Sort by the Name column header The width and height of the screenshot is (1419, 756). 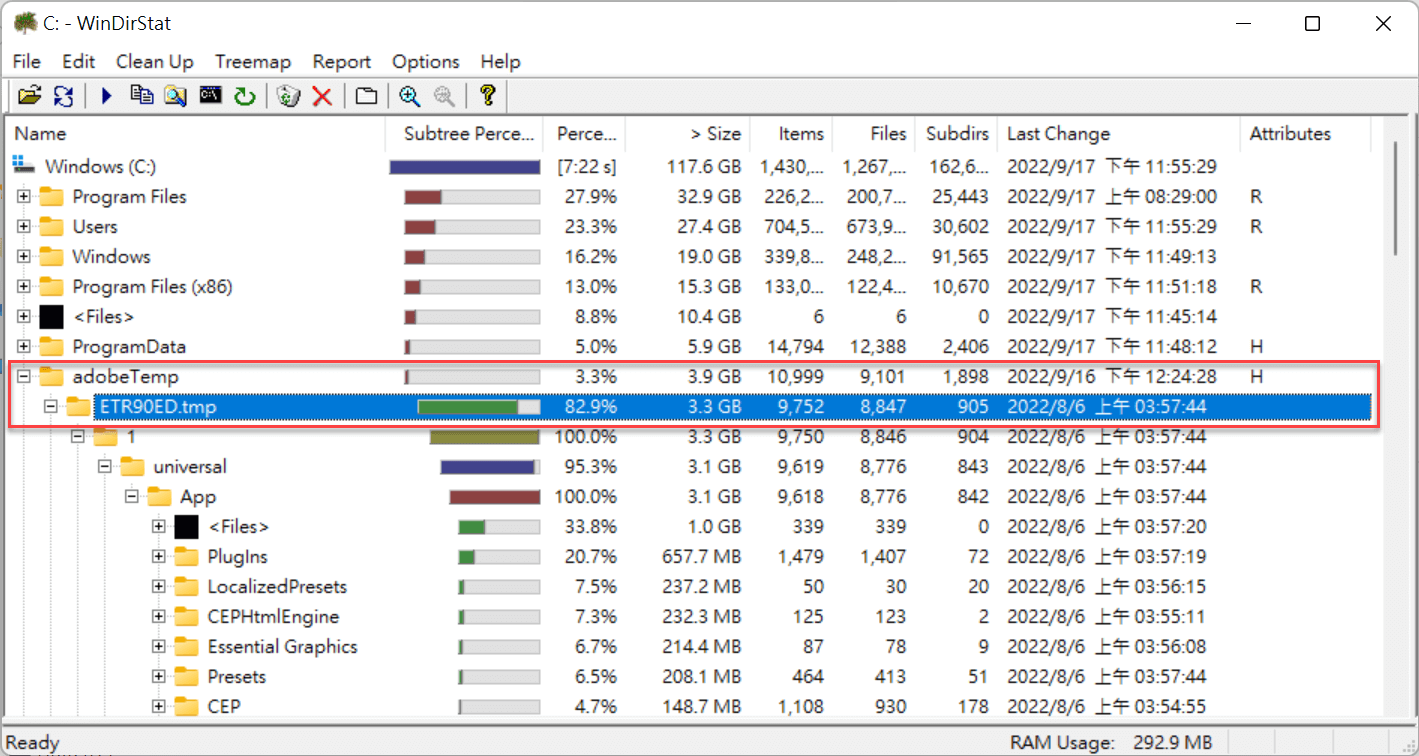pos(196,134)
